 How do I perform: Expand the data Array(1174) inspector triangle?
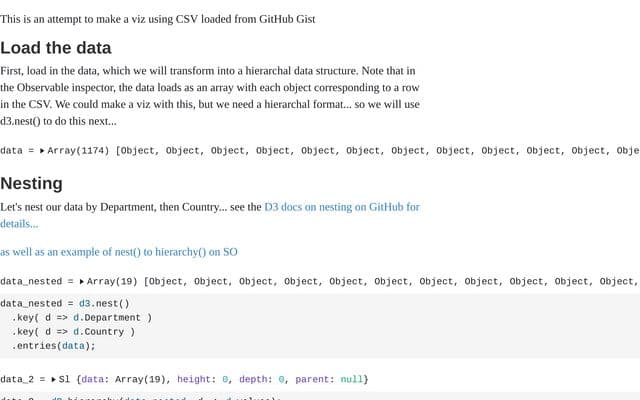pyautogui.click(x=42, y=151)
